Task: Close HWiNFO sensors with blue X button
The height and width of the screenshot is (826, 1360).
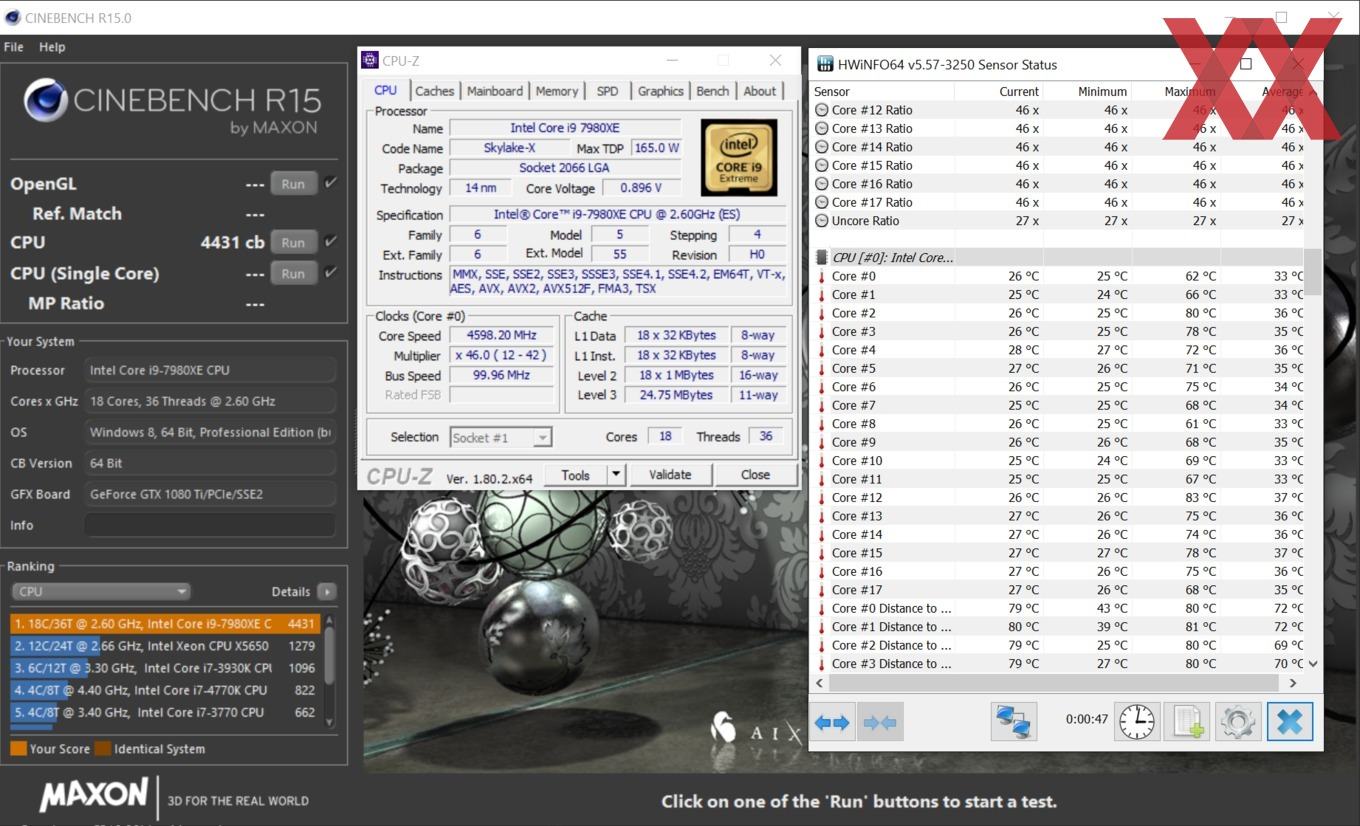Action: coord(1289,722)
